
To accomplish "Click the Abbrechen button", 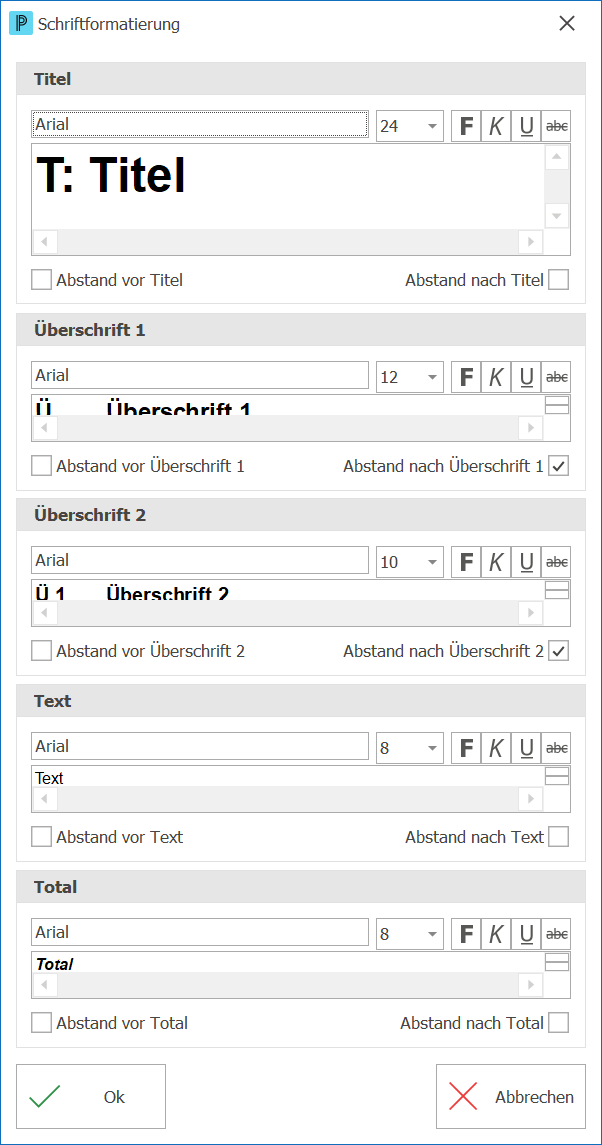I will 511,1097.
